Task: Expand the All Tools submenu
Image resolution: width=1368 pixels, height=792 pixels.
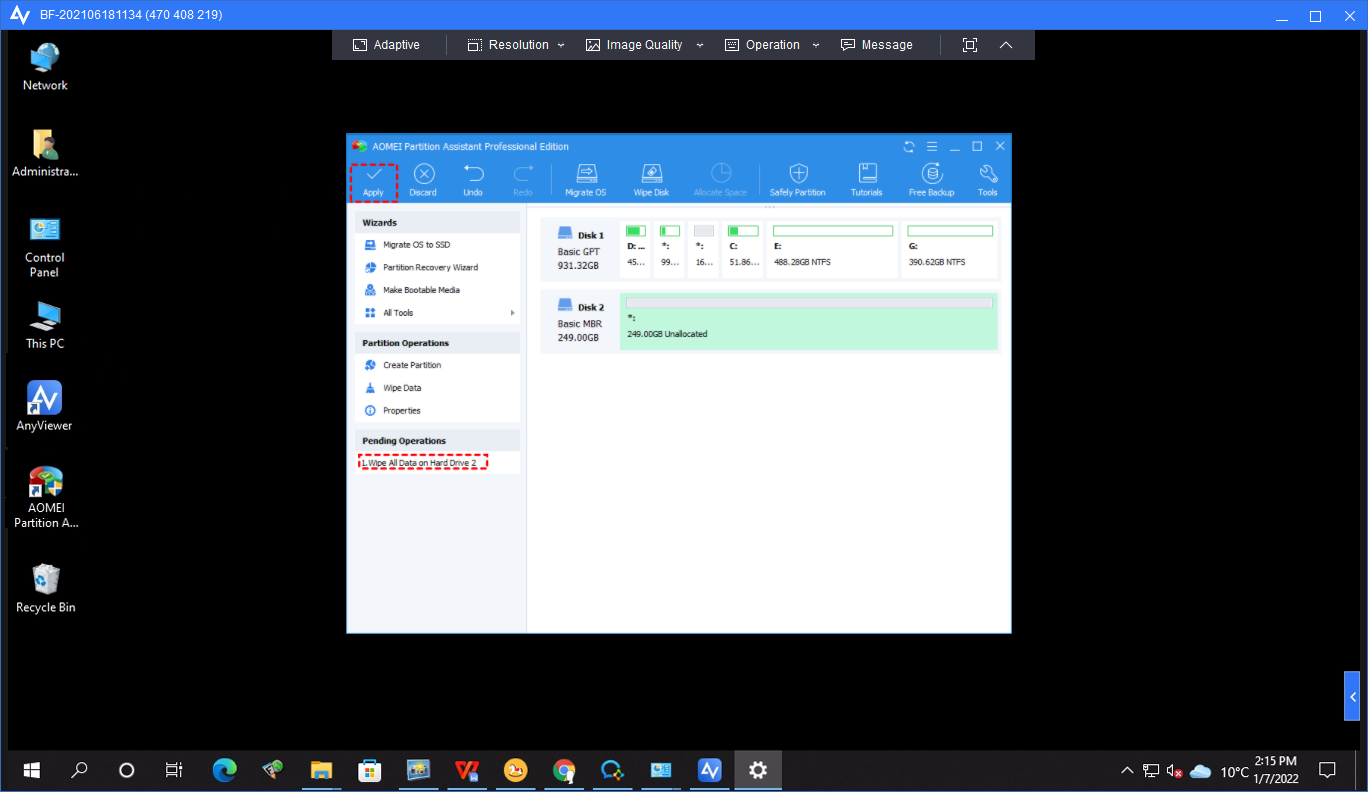Action: coord(438,313)
